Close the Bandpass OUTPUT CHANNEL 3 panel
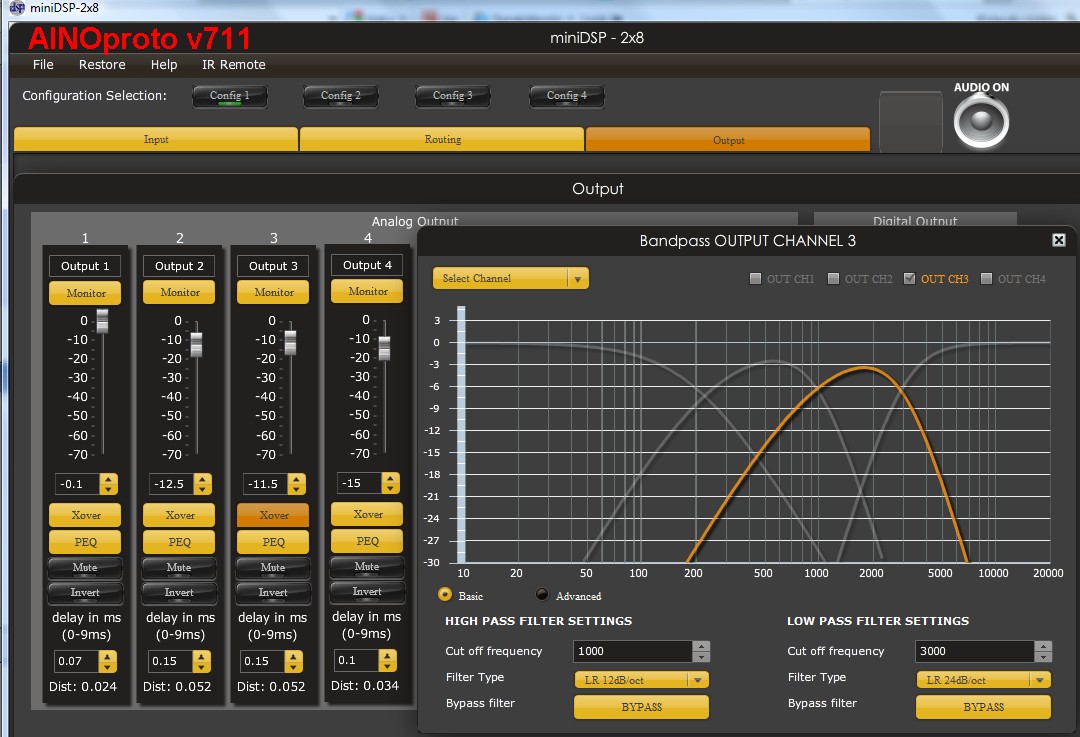1080x737 pixels. [1059, 240]
